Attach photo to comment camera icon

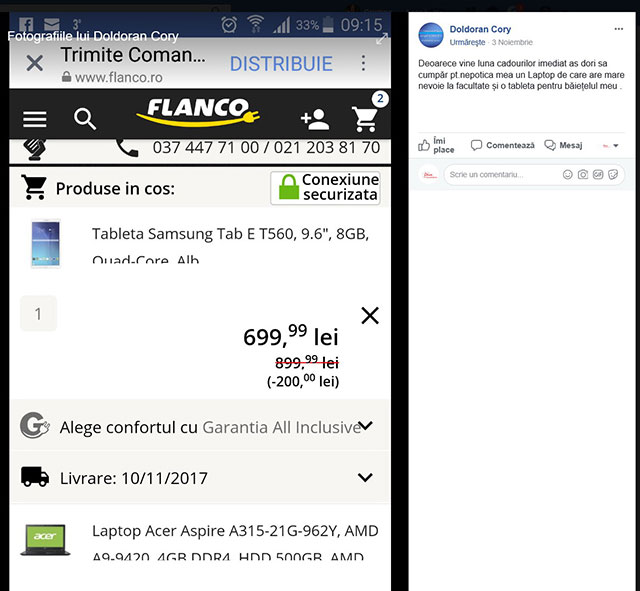click(583, 175)
